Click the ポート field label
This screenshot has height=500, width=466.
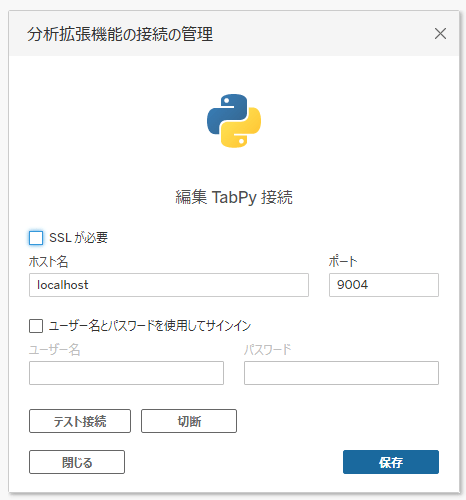pyautogui.click(x=343, y=261)
